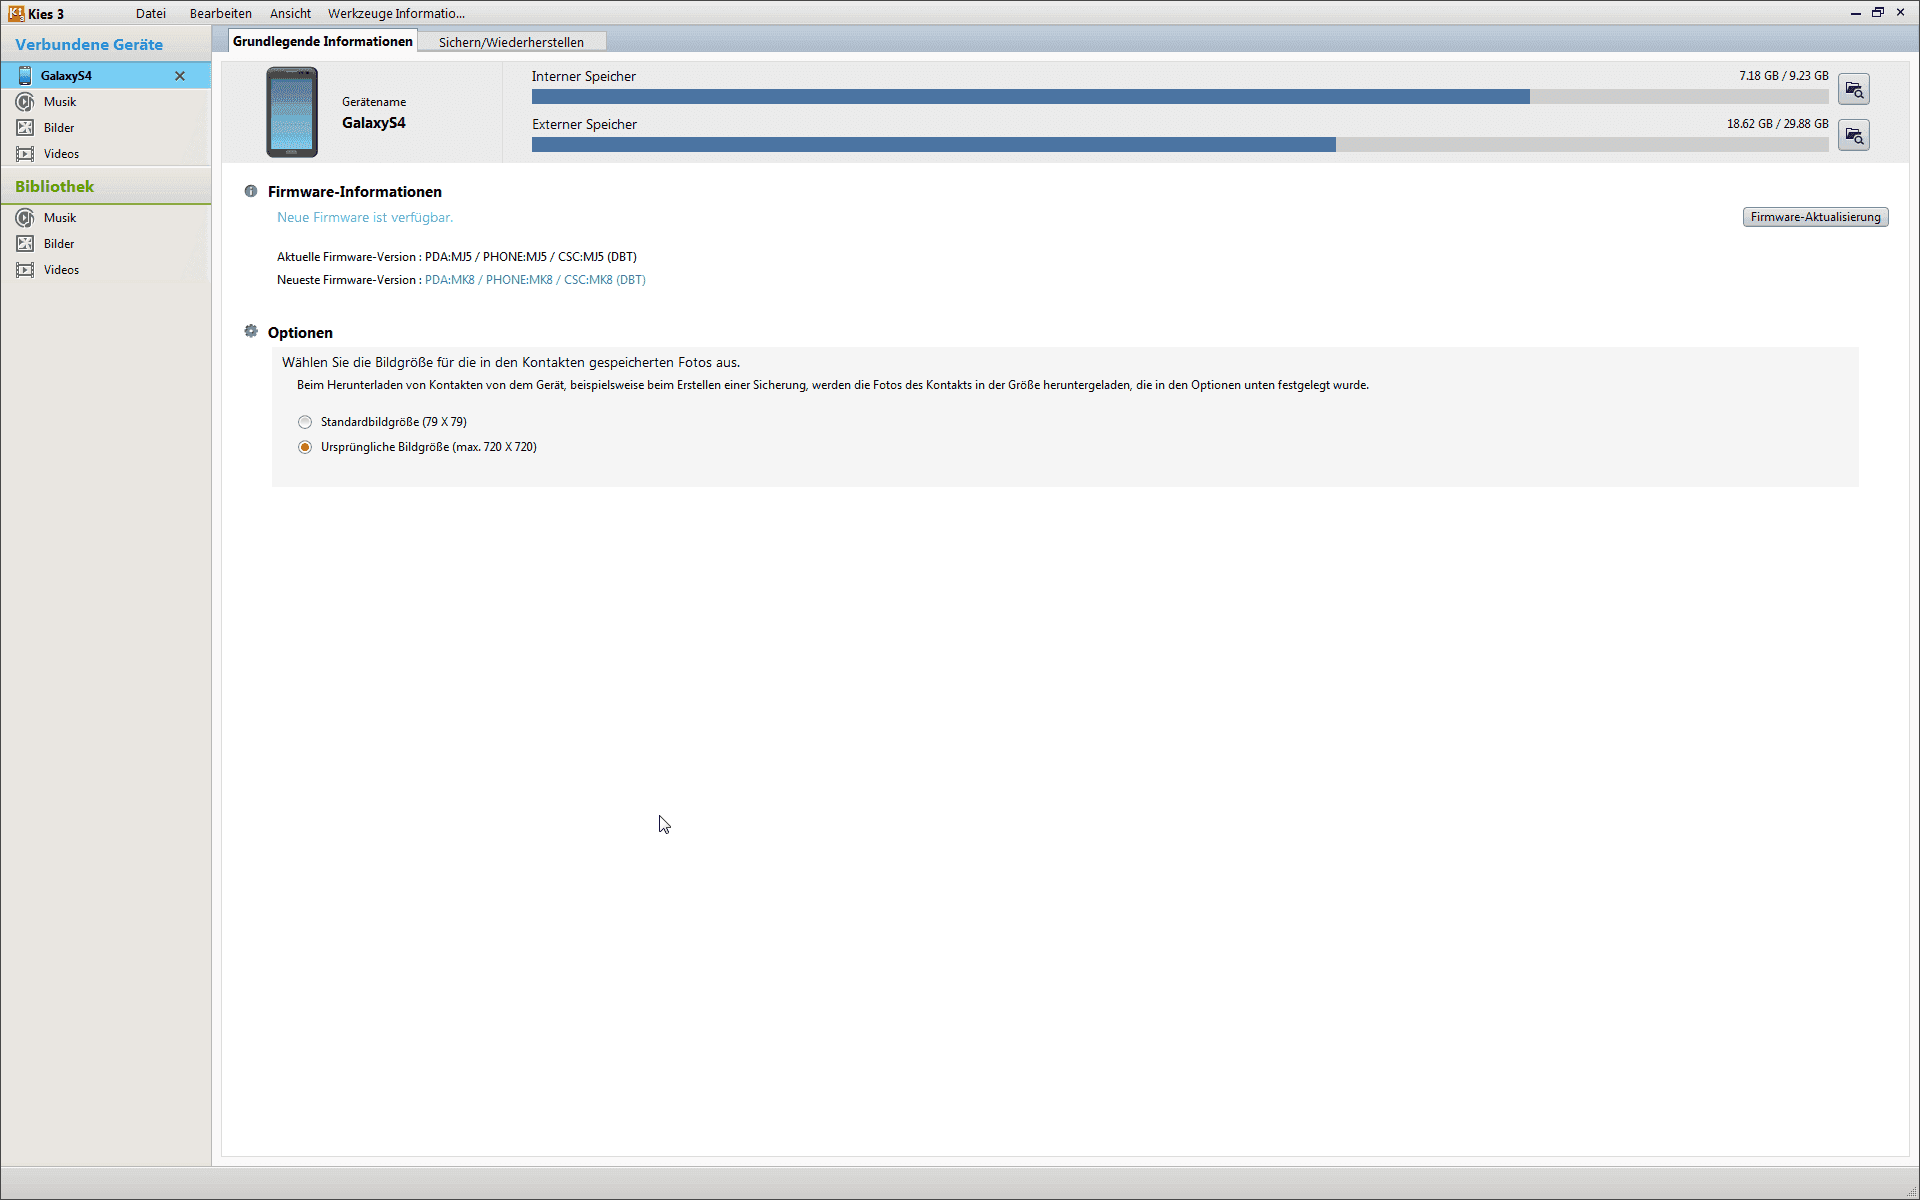Click the Optionen heading
Viewport: 1920px width, 1200px height.
click(x=300, y=333)
